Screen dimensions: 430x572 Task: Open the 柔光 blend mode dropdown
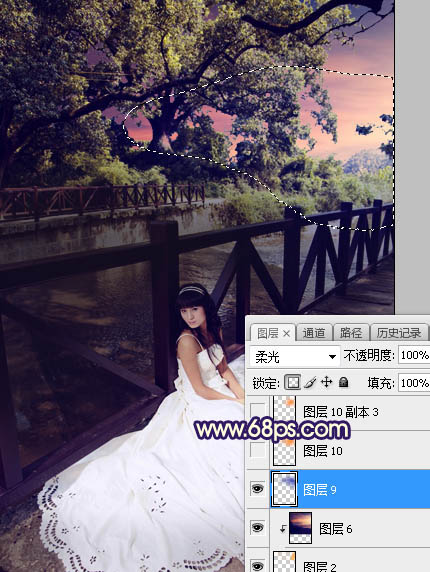click(295, 356)
